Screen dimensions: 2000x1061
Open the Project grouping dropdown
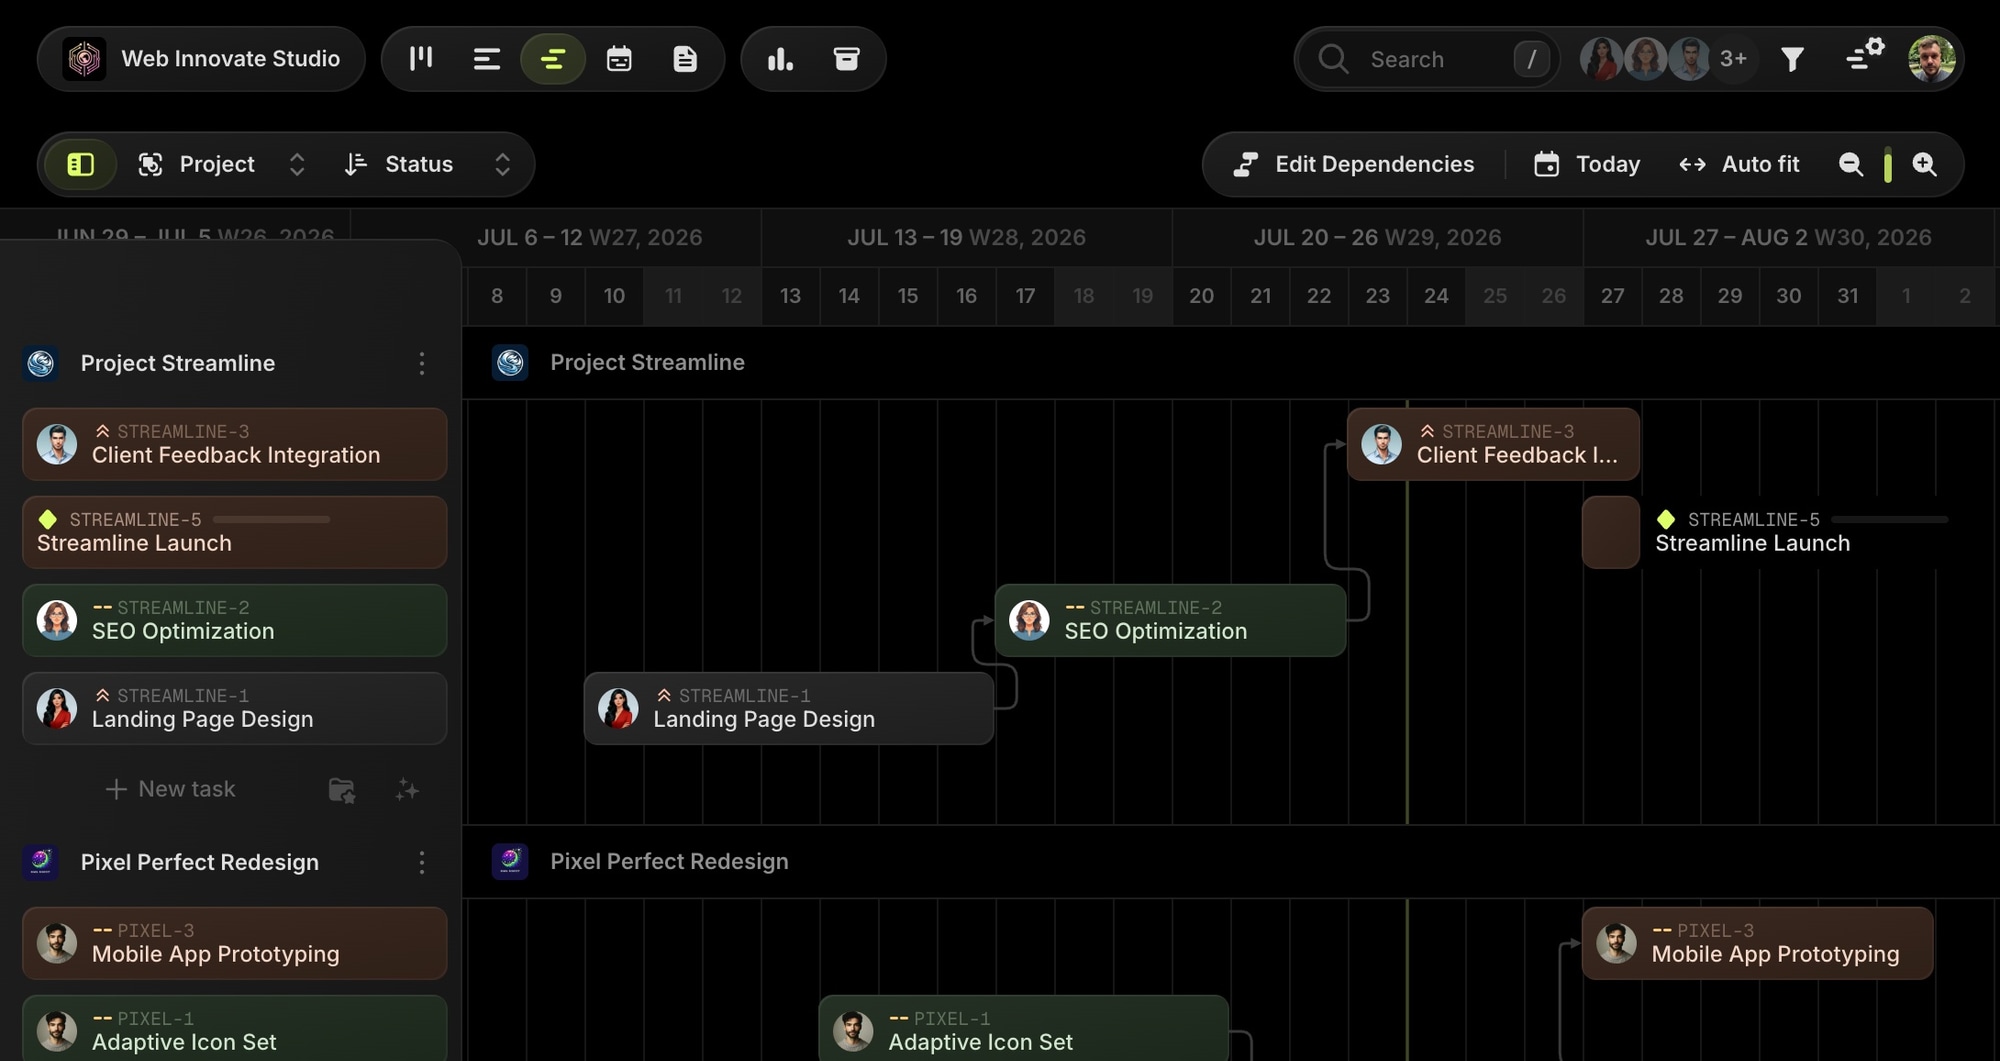(222, 164)
